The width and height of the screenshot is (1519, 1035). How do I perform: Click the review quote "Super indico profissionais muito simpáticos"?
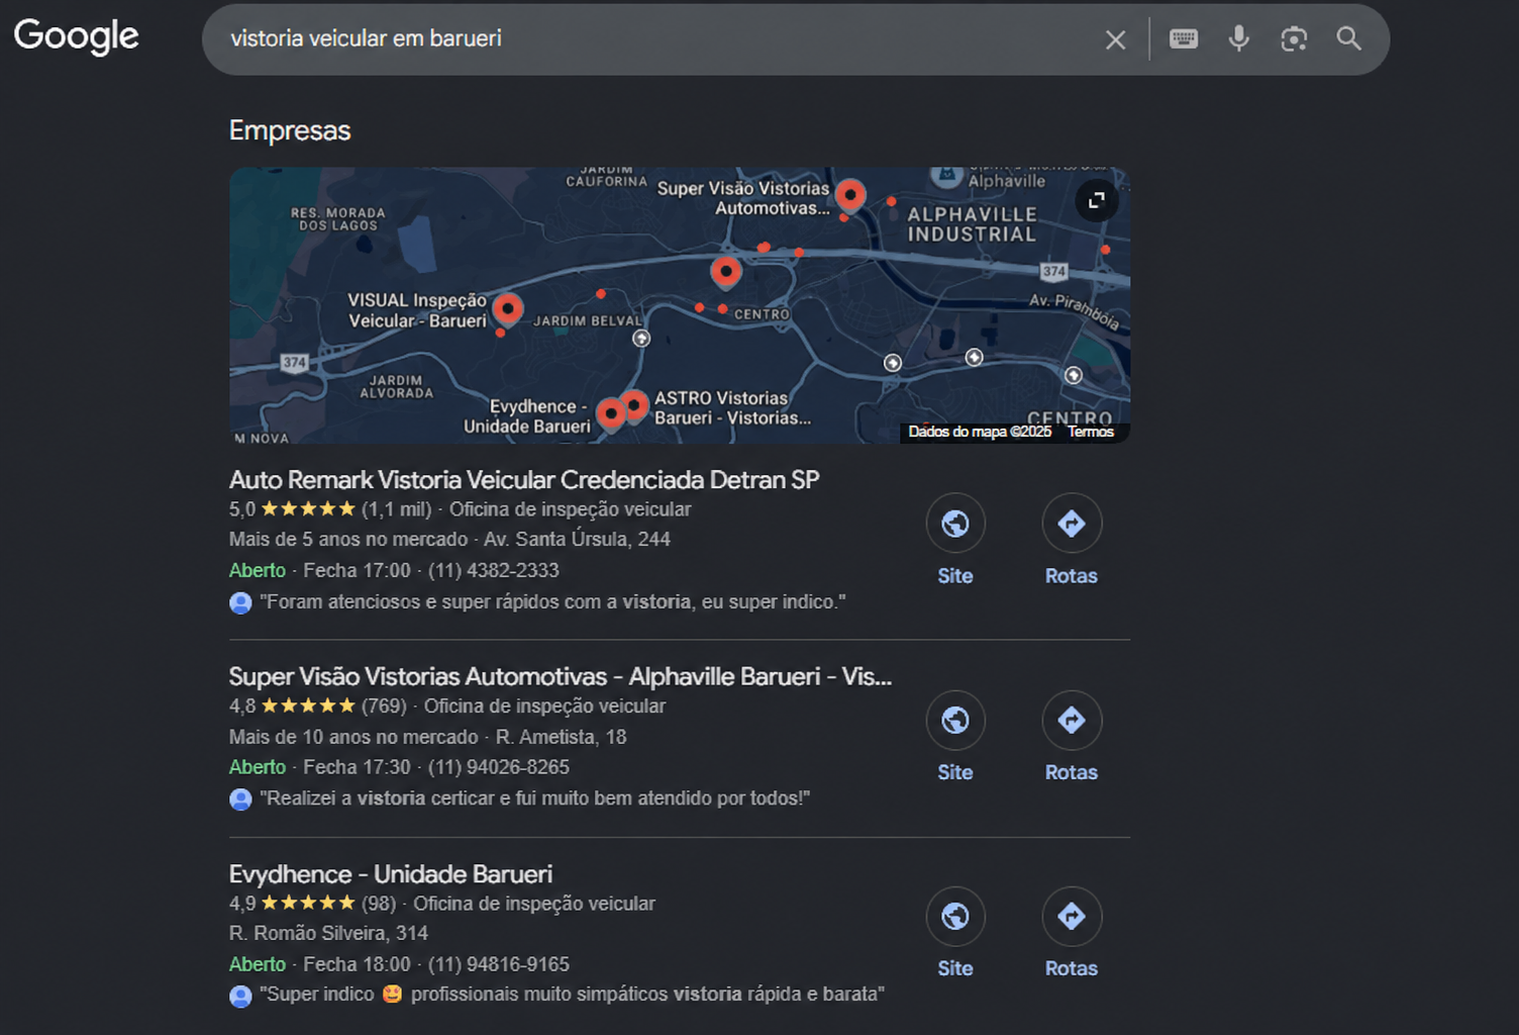572,994
